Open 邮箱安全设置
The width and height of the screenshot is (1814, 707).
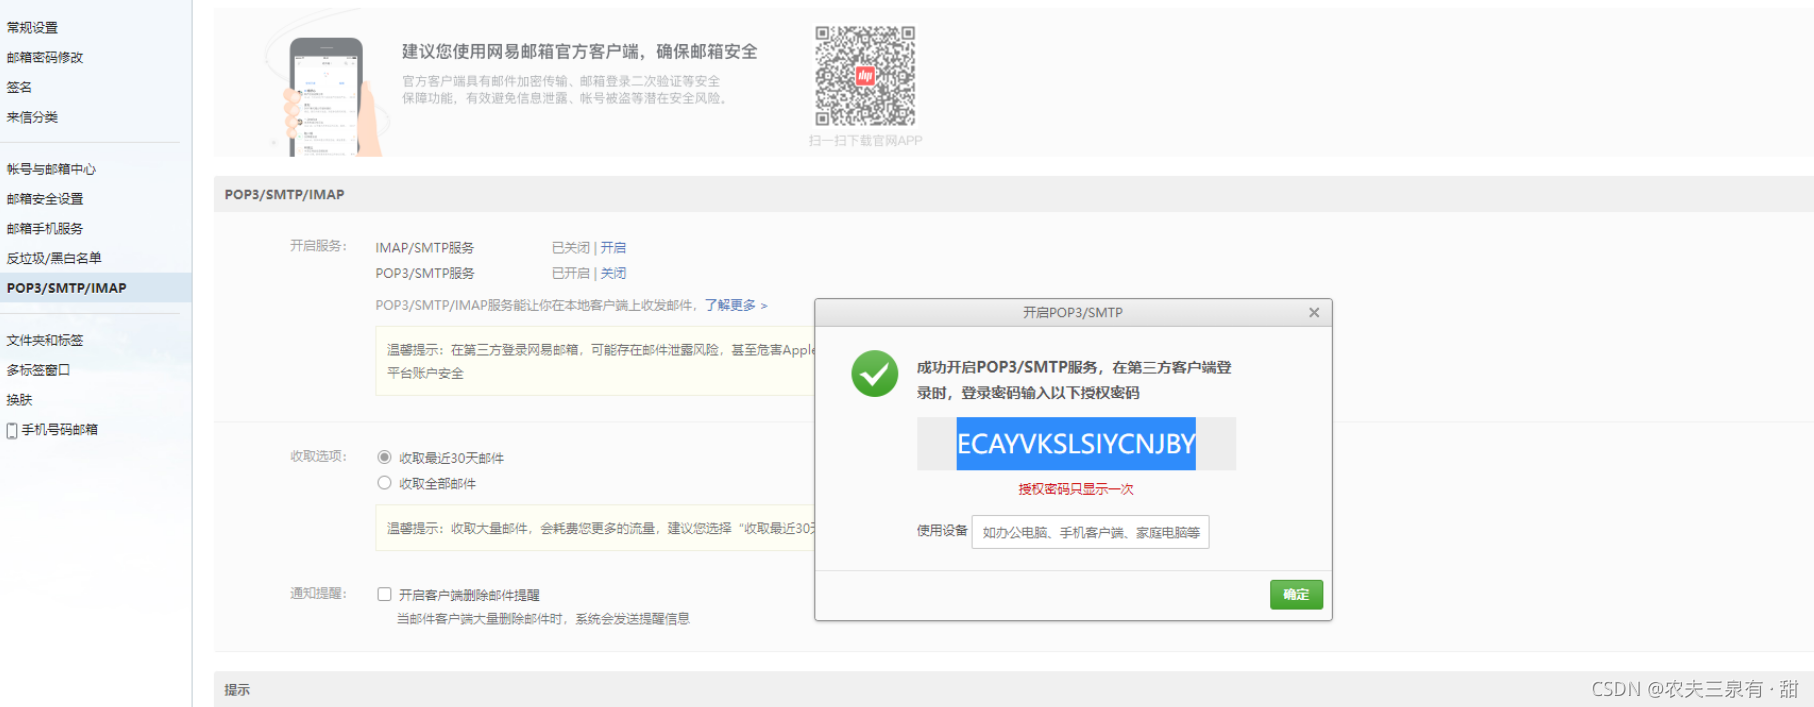(45, 199)
